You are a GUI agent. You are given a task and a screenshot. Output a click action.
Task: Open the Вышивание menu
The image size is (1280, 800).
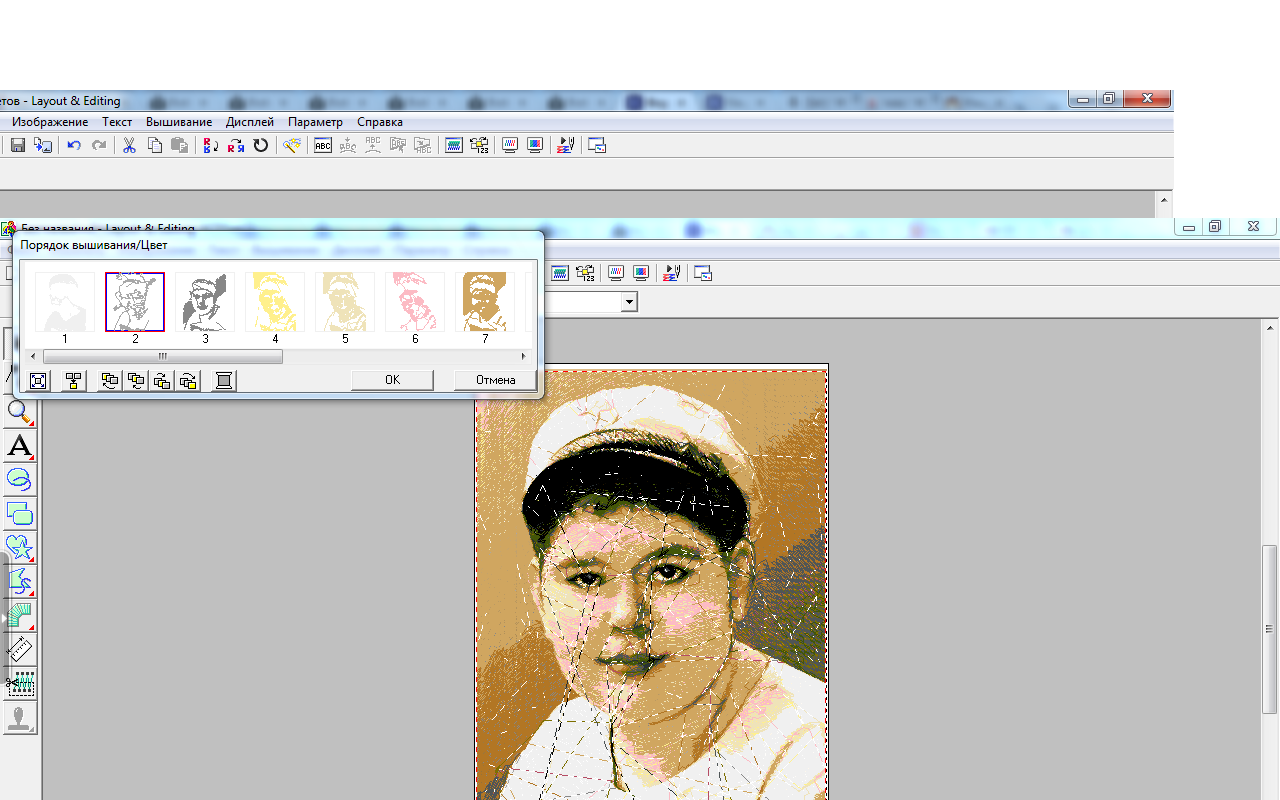[179, 122]
